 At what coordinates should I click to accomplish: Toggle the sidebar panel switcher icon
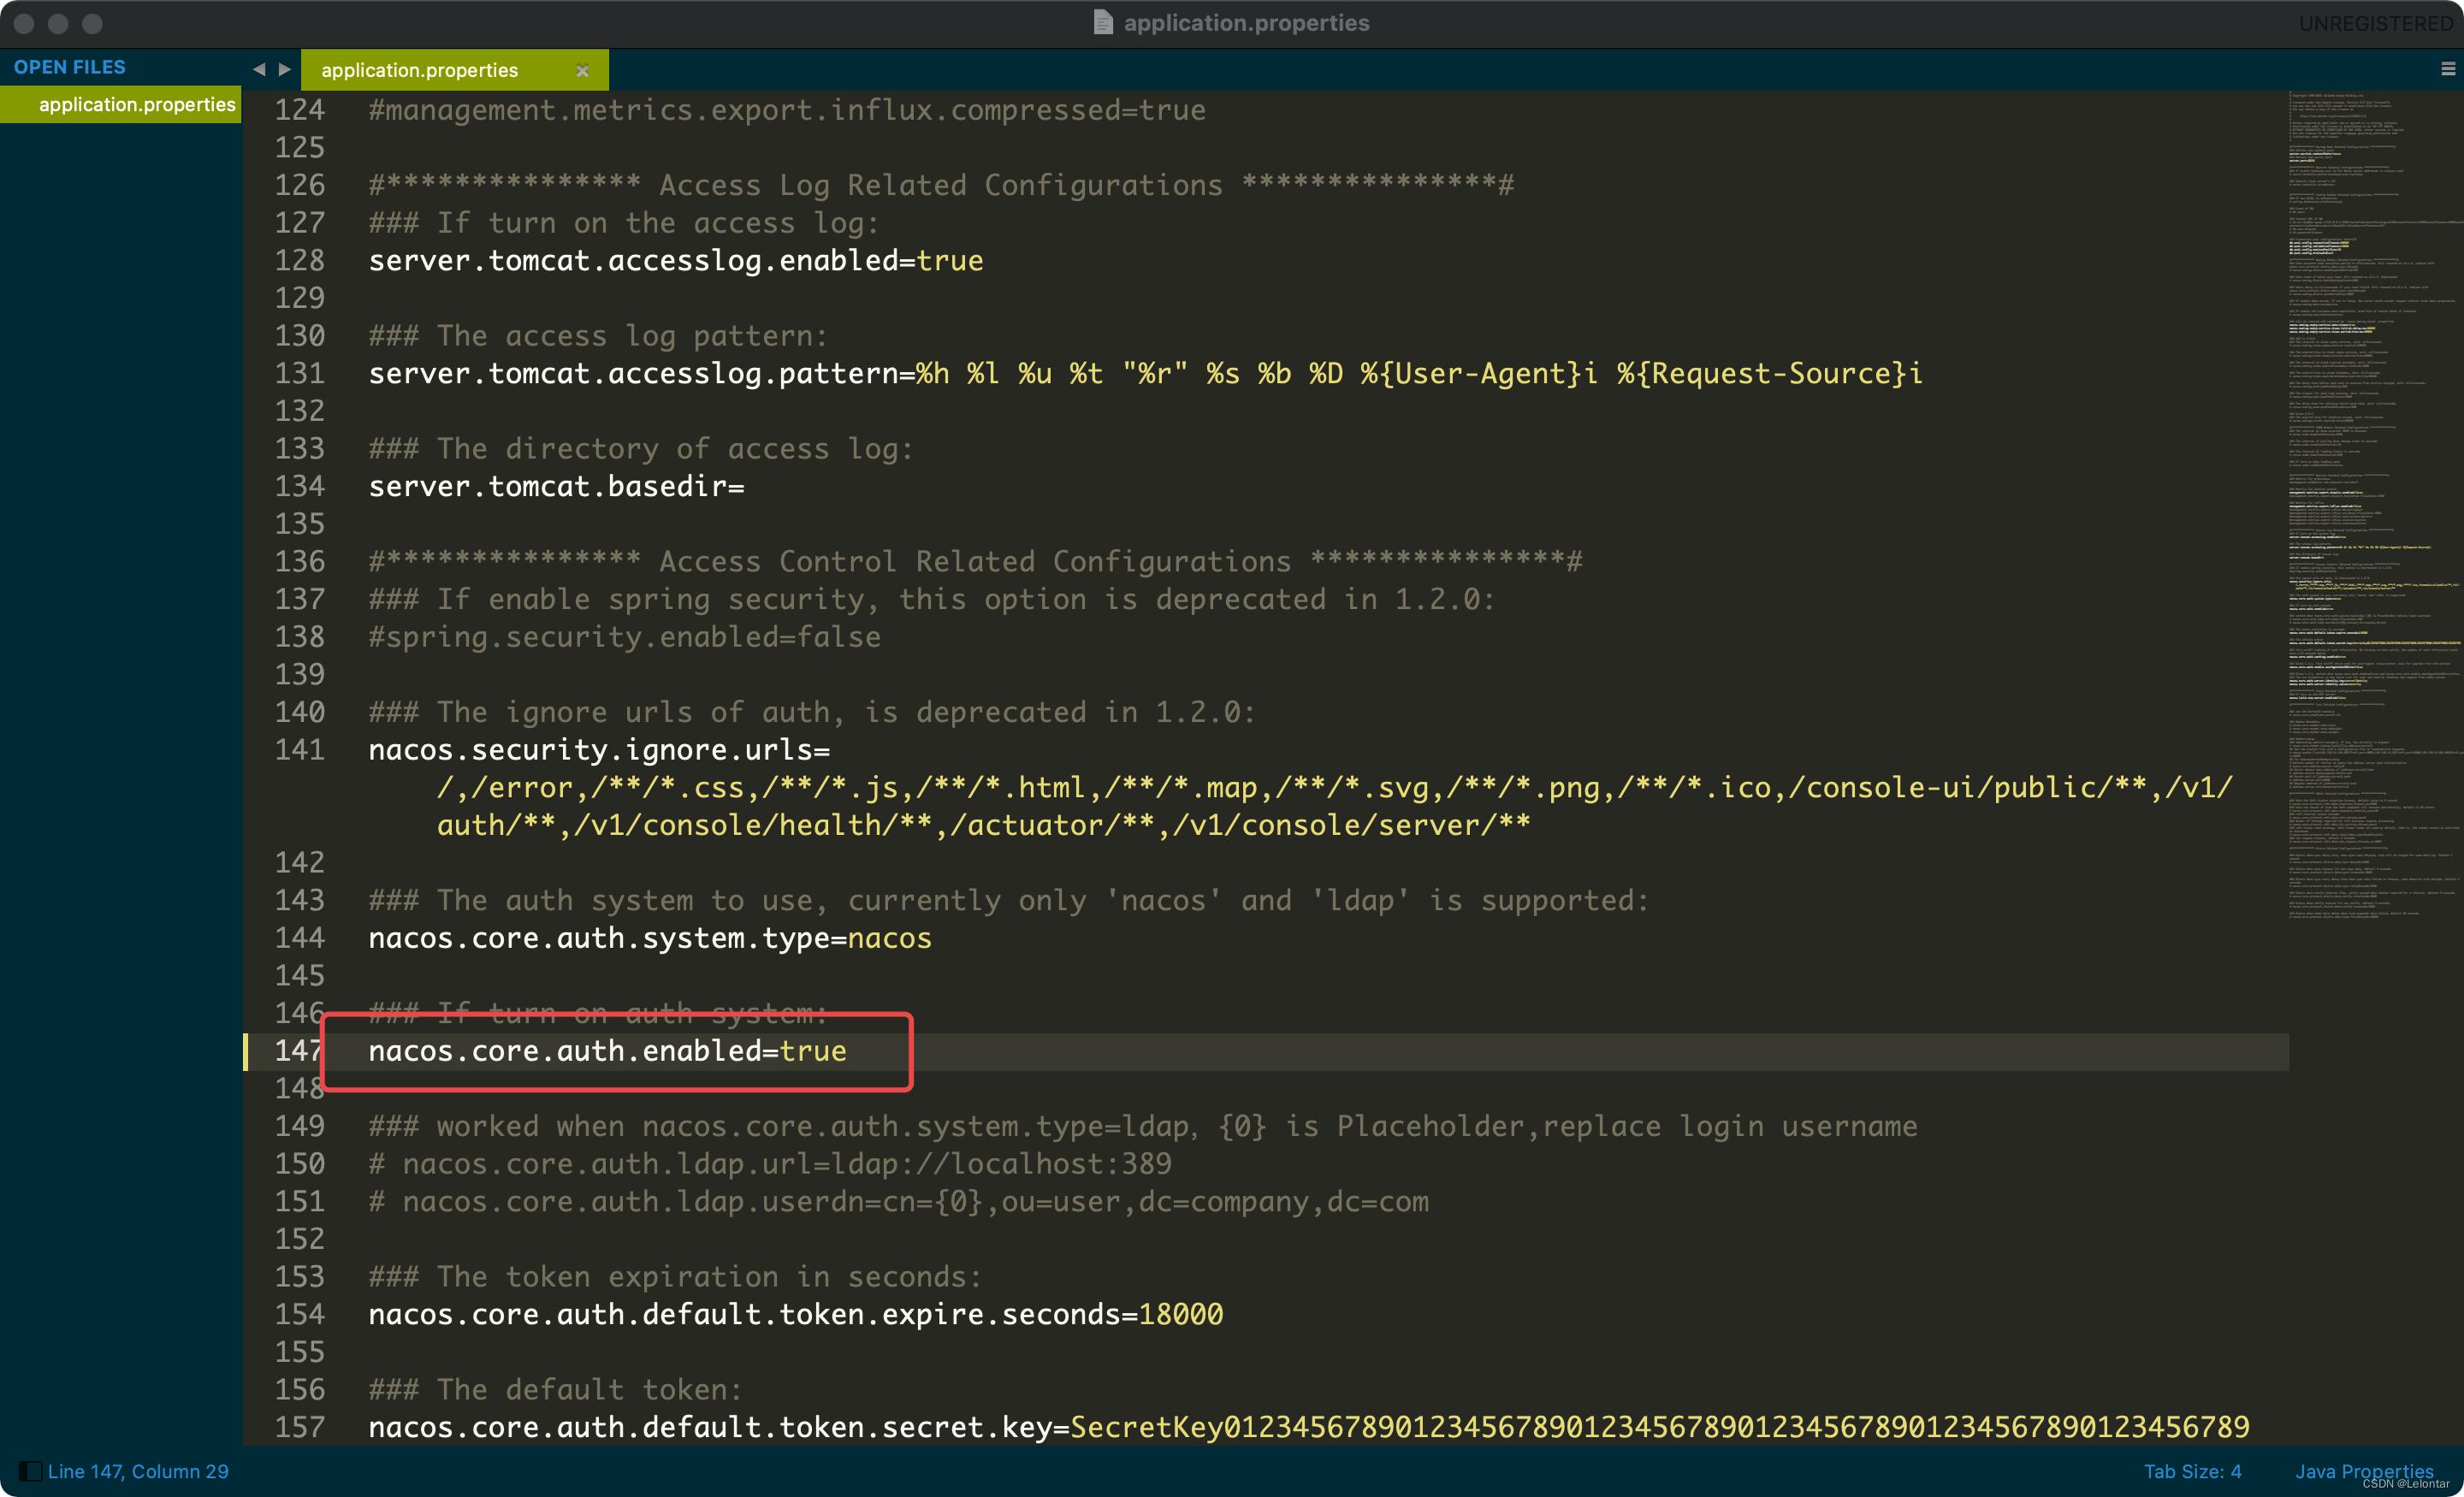(x=30, y=1471)
